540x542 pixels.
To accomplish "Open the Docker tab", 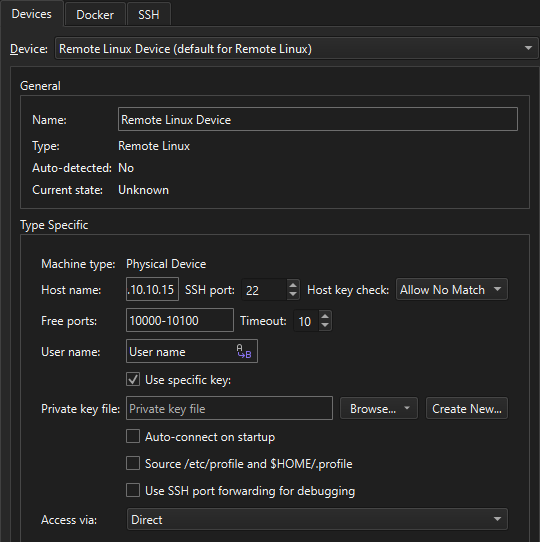I will [95, 15].
